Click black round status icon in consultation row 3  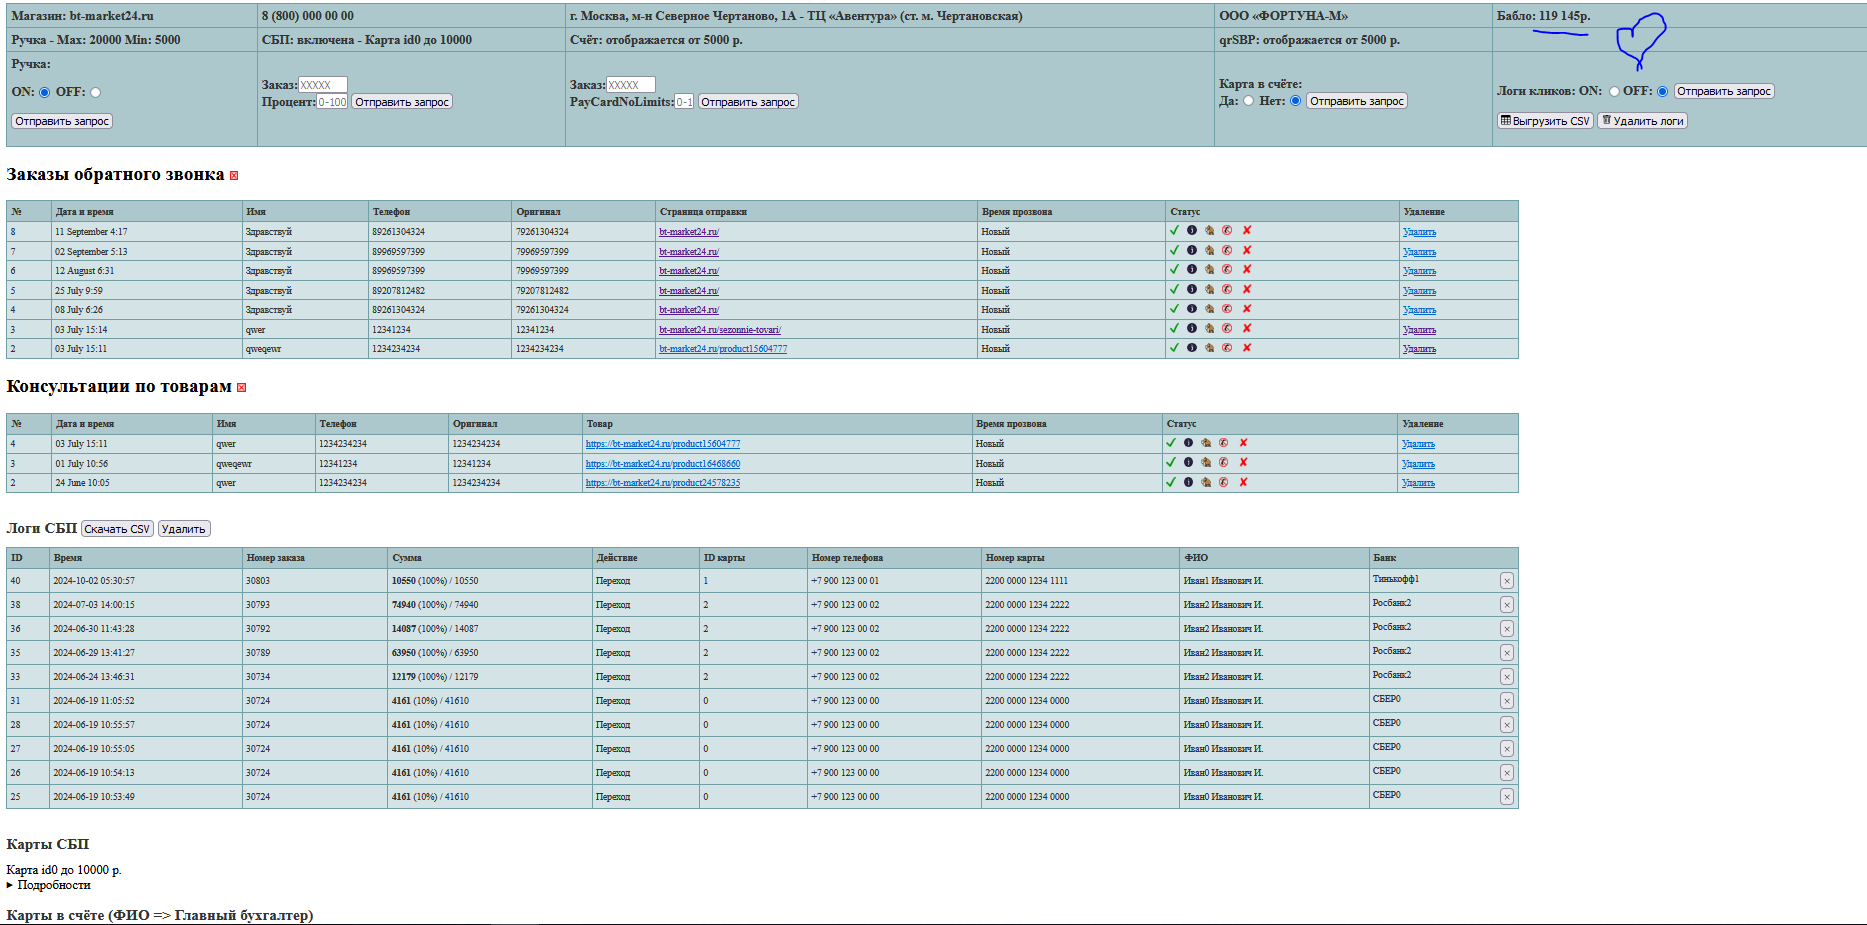tap(1189, 462)
